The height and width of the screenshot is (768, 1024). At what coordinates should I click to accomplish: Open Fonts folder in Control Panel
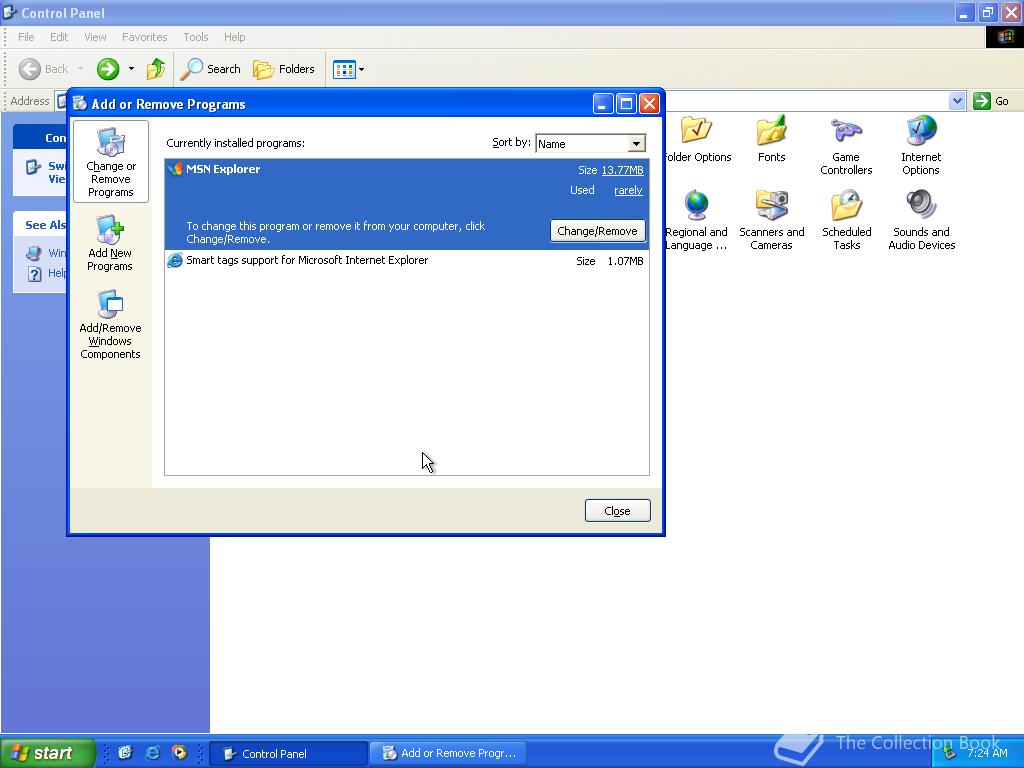click(771, 138)
